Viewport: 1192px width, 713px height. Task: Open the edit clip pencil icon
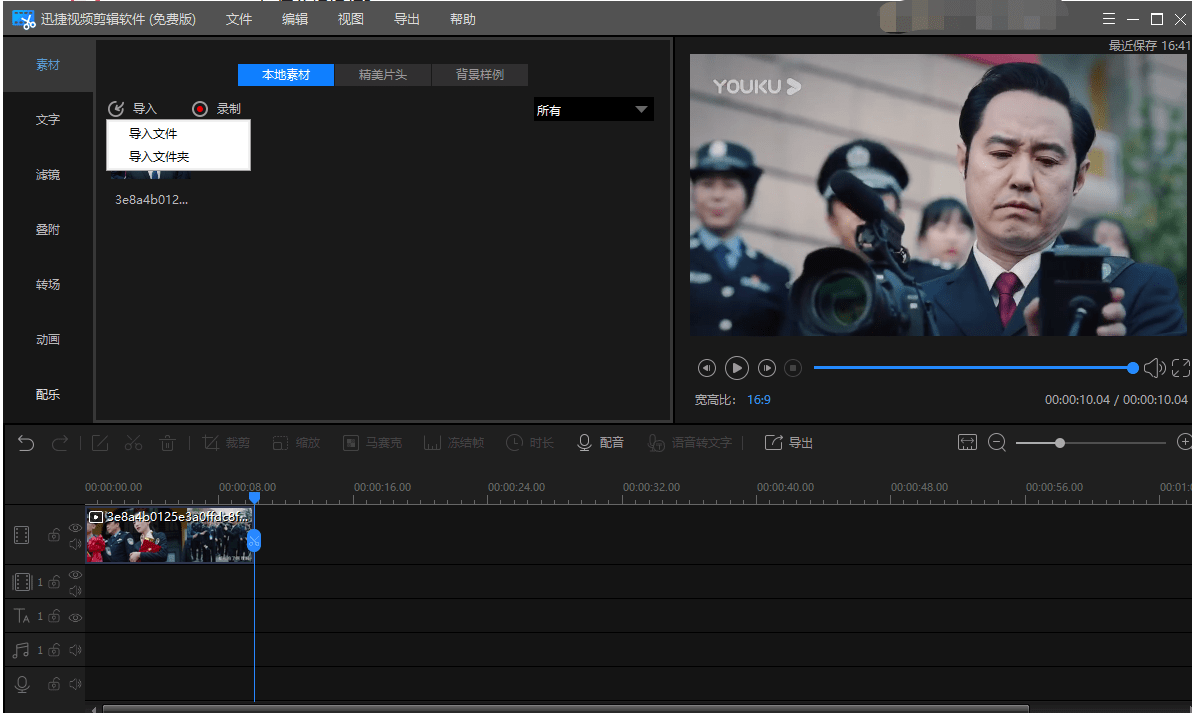point(100,442)
